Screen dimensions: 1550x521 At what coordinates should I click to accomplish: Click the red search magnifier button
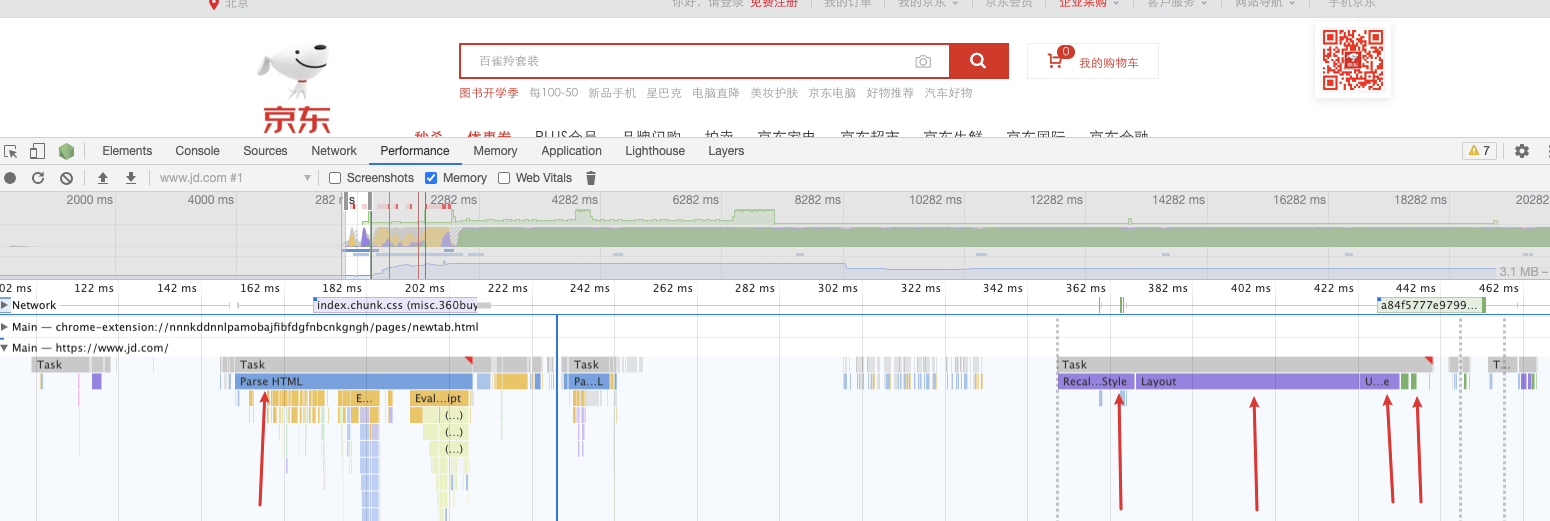(978, 61)
